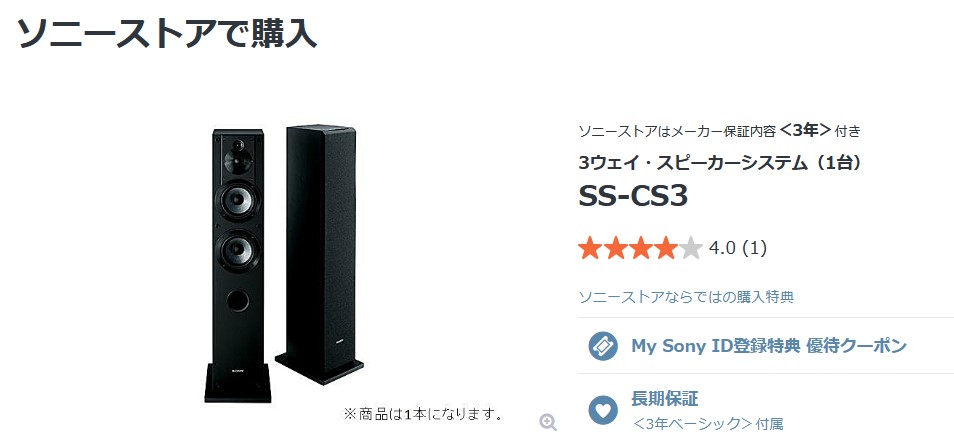Image resolution: width=954 pixels, height=443 pixels.
Task: Select the third orange rating star
Action: [640, 248]
